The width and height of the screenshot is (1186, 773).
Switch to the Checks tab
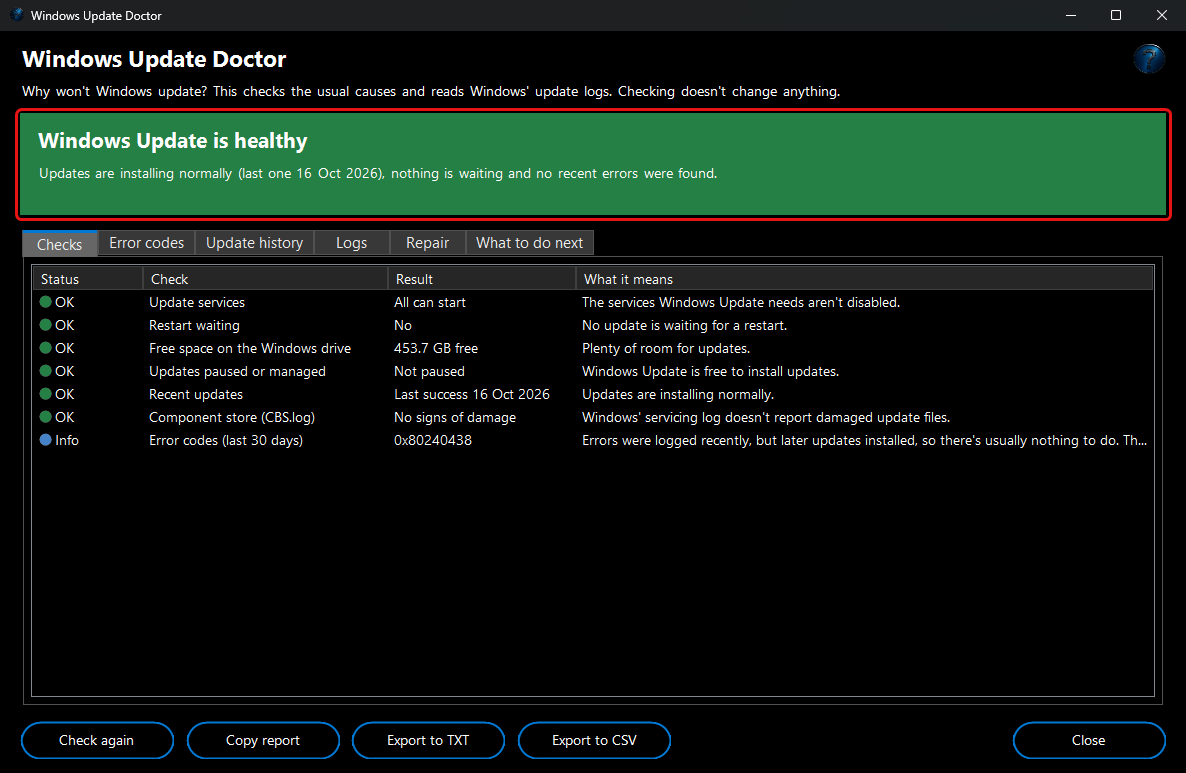pos(60,244)
